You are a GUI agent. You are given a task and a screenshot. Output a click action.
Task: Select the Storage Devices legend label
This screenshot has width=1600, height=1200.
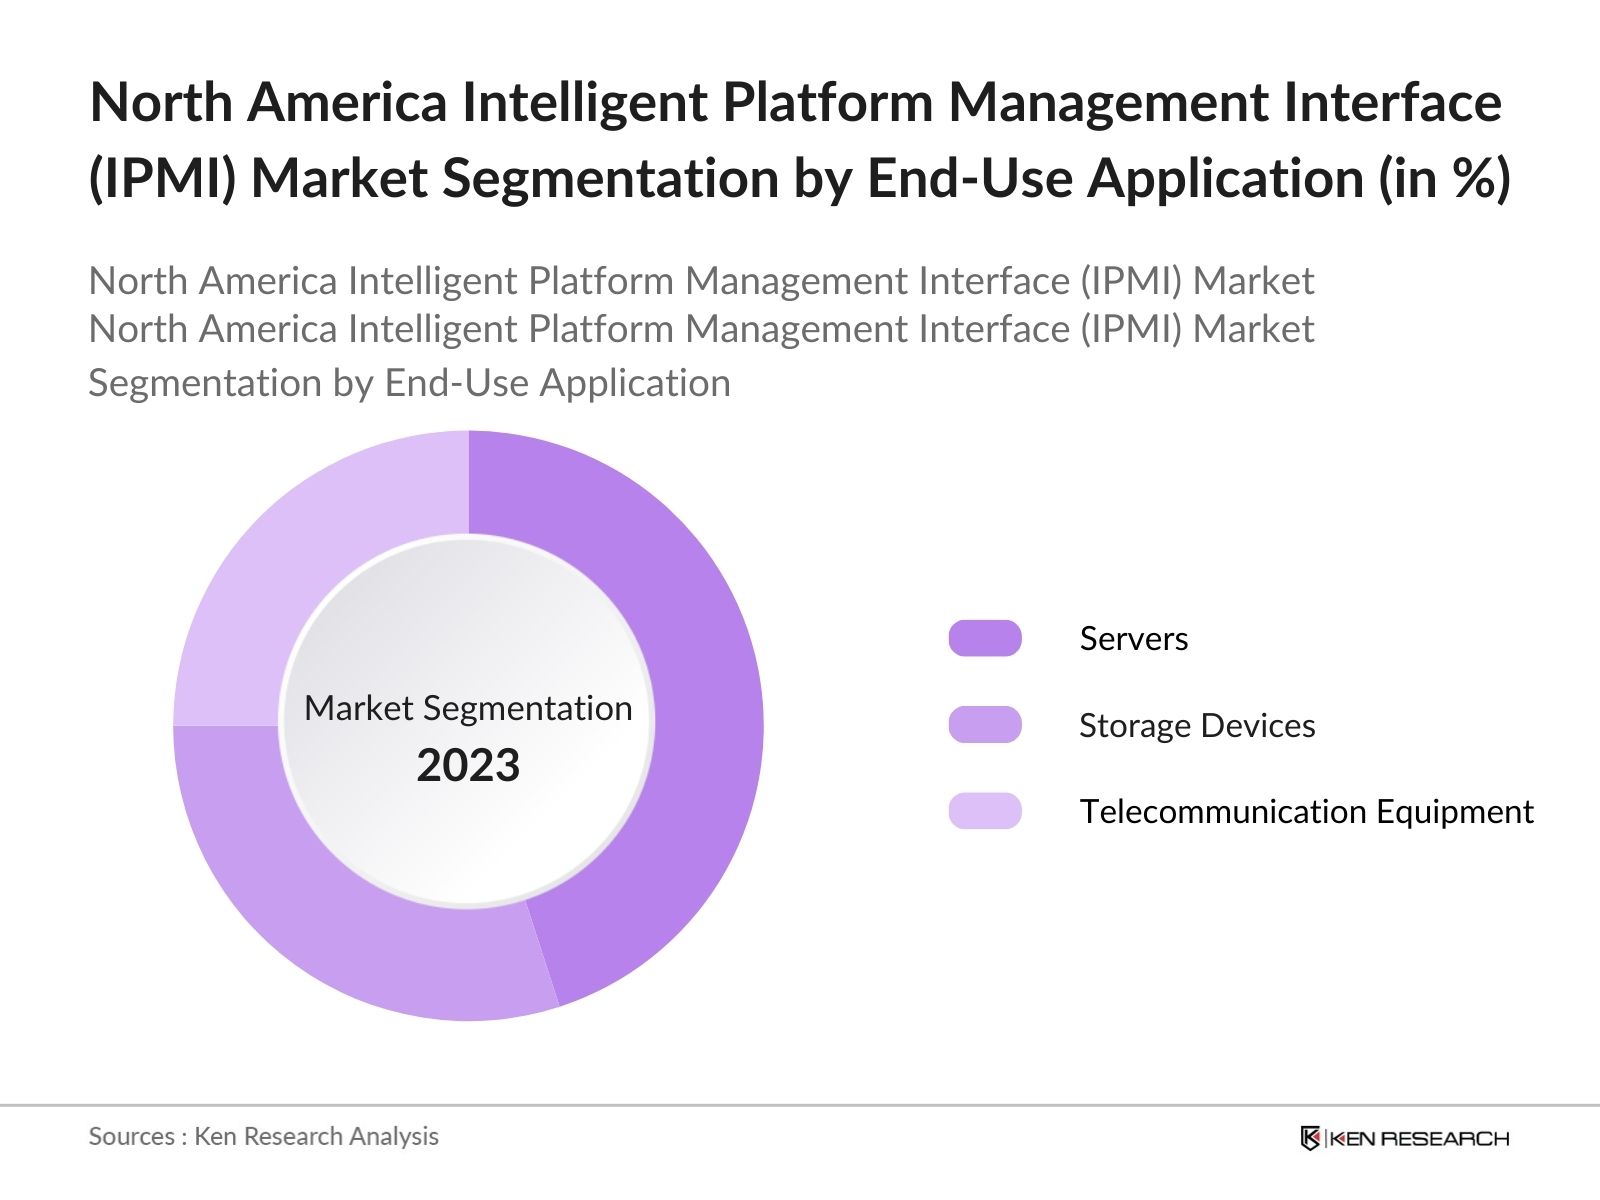(1197, 726)
